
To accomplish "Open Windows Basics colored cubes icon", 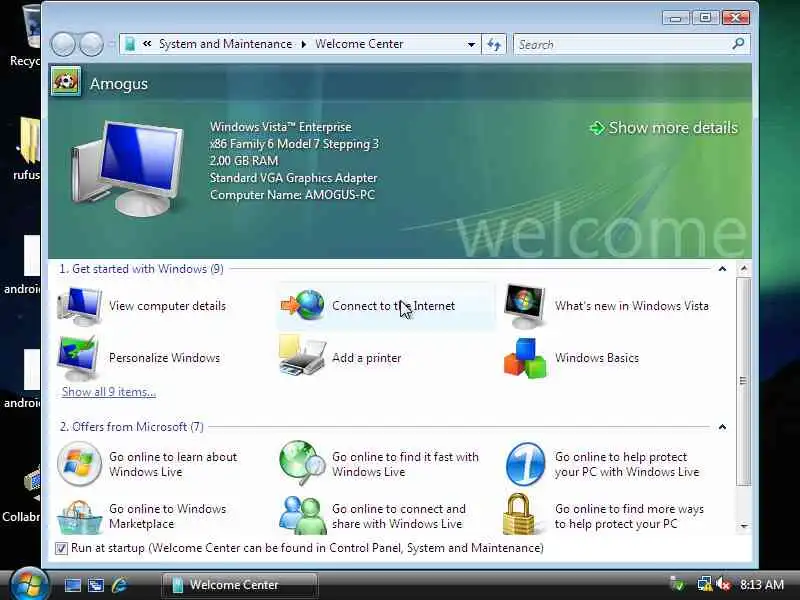I will click(525, 358).
